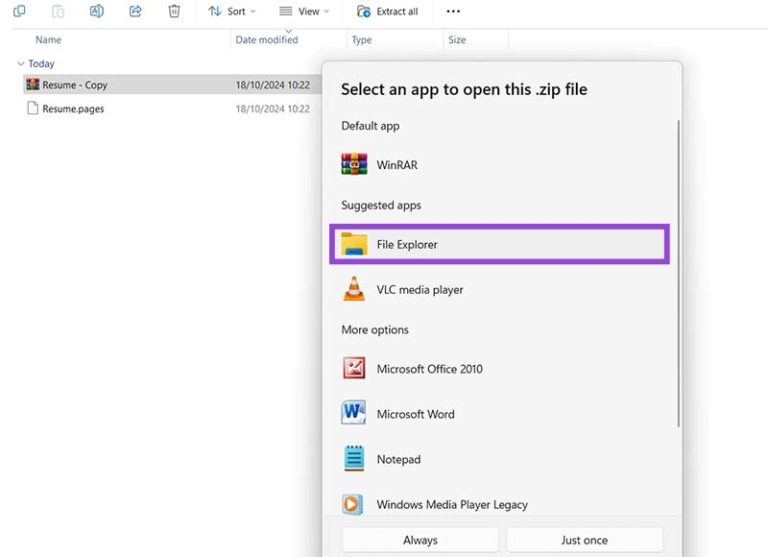Open the See more ellipsis menu
This screenshot has height=557, width=768.
[x=453, y=11]
